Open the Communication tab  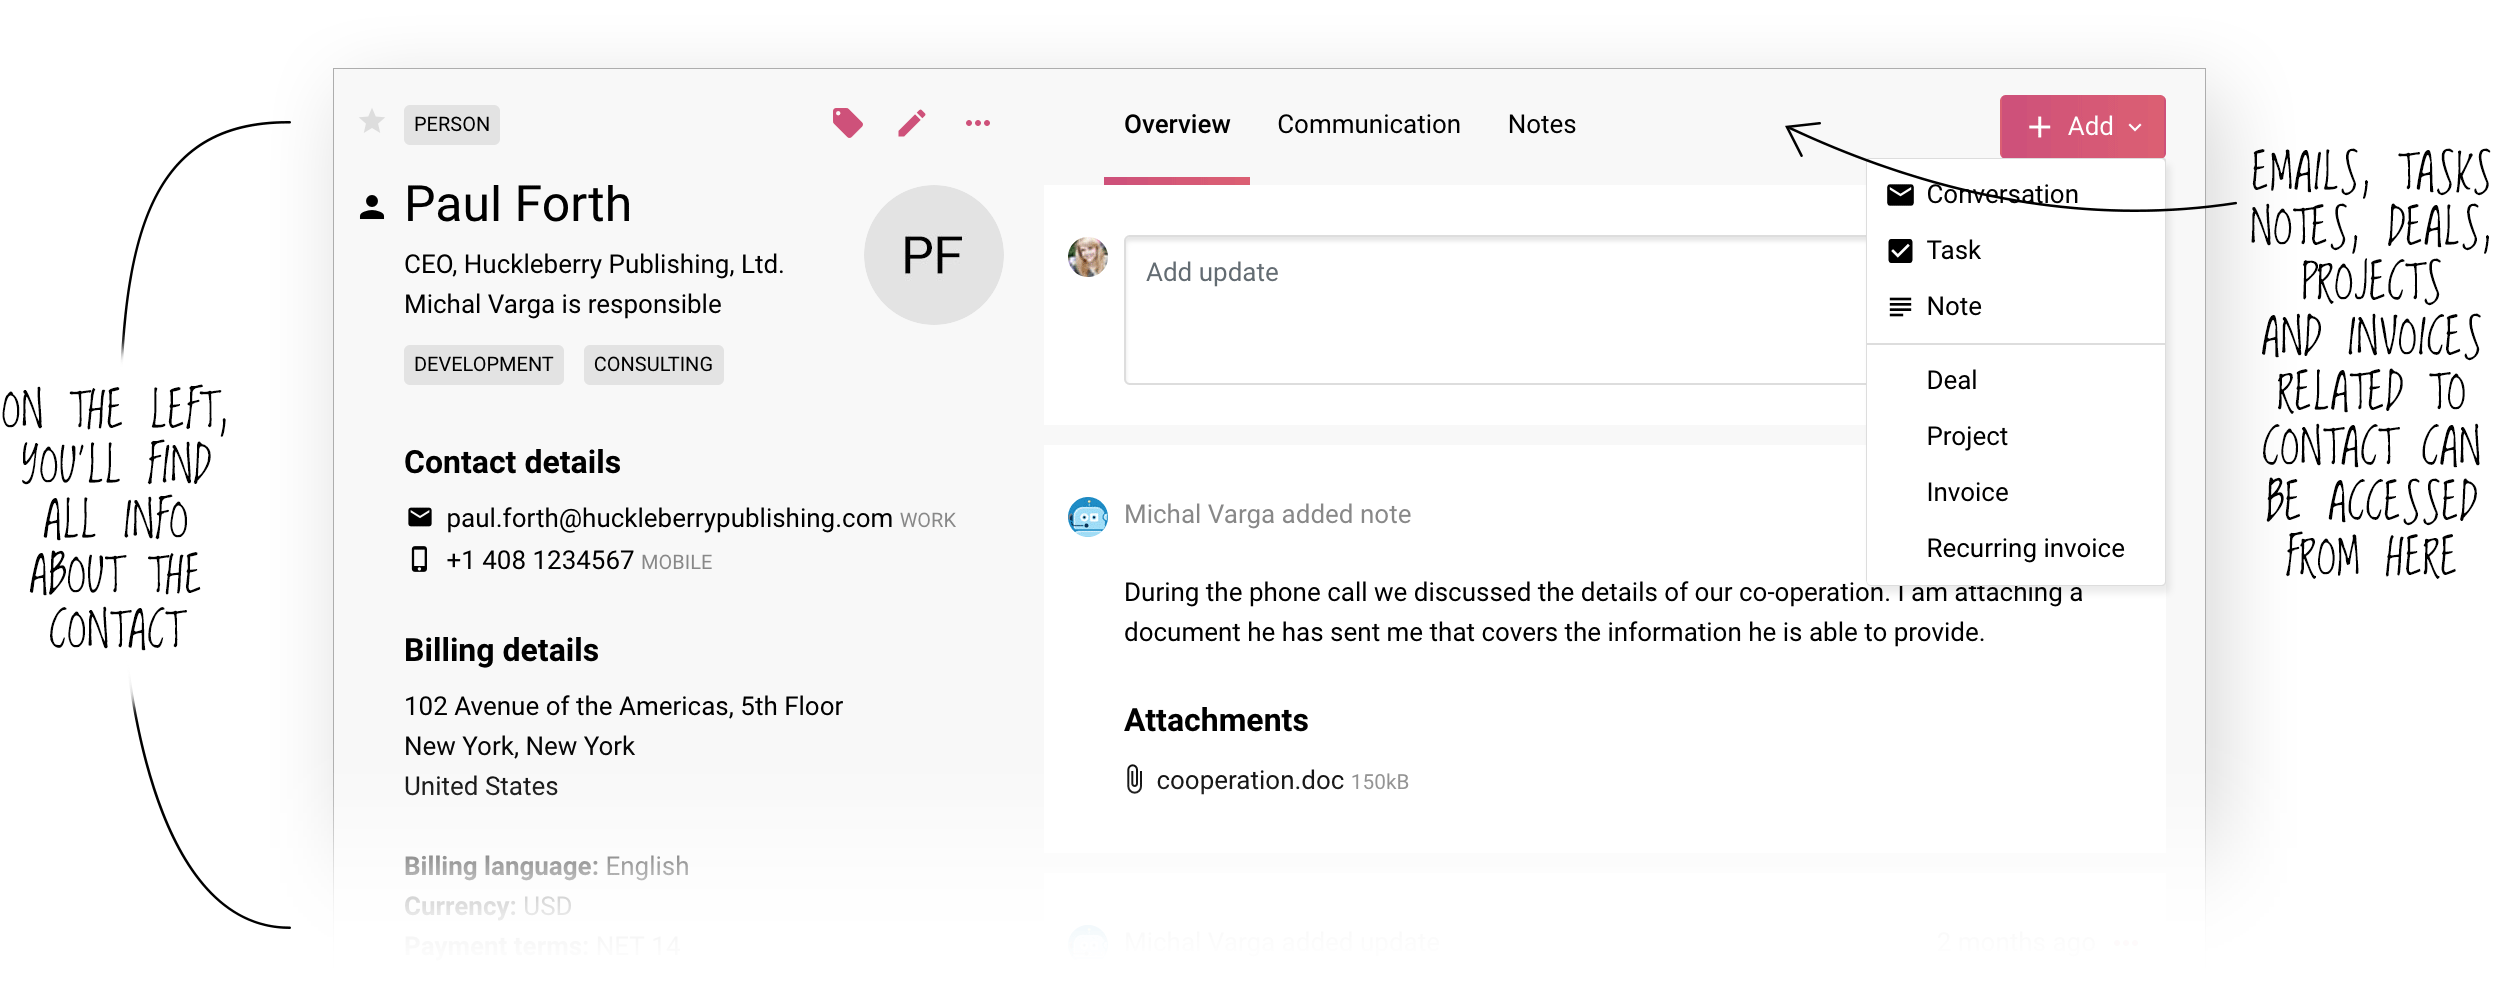(x=1369, y=124)
